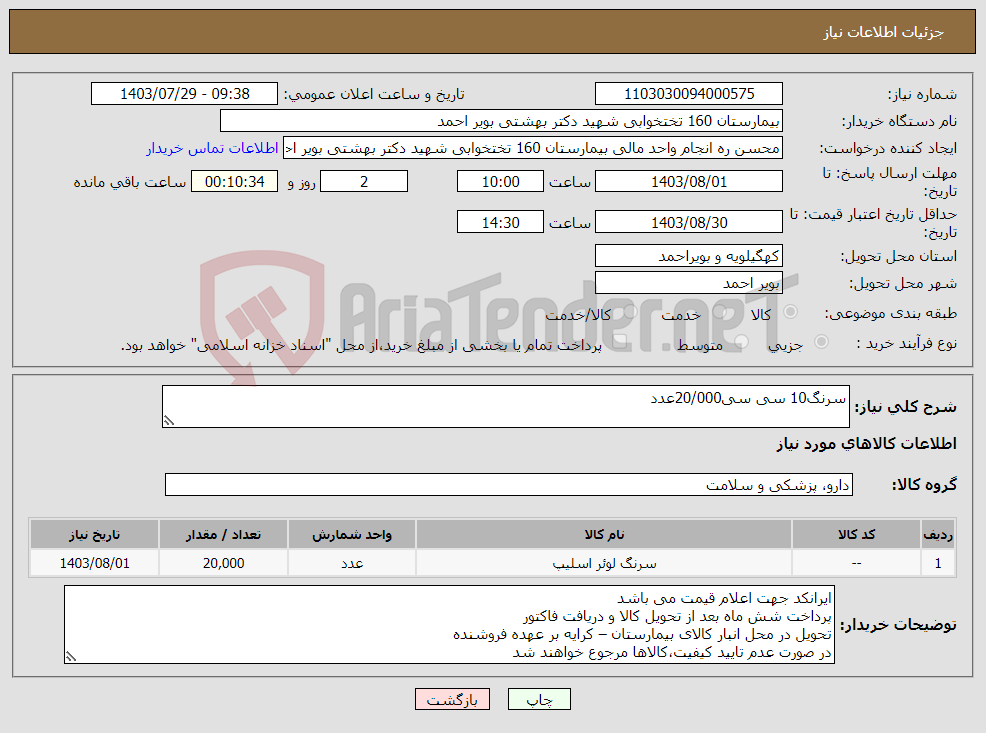Click the delivery province field کهگیلویه و بویراحمد
986x733 pixels.
(x=689, y=256)
